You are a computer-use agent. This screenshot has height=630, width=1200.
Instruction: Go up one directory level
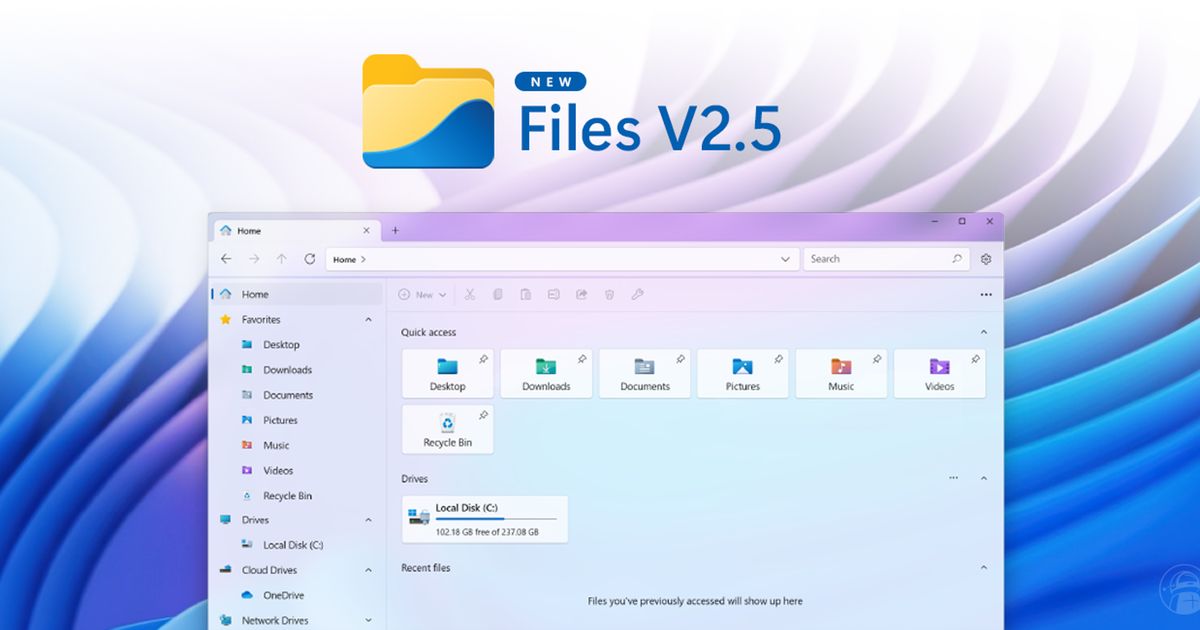[x=282, y=259]
